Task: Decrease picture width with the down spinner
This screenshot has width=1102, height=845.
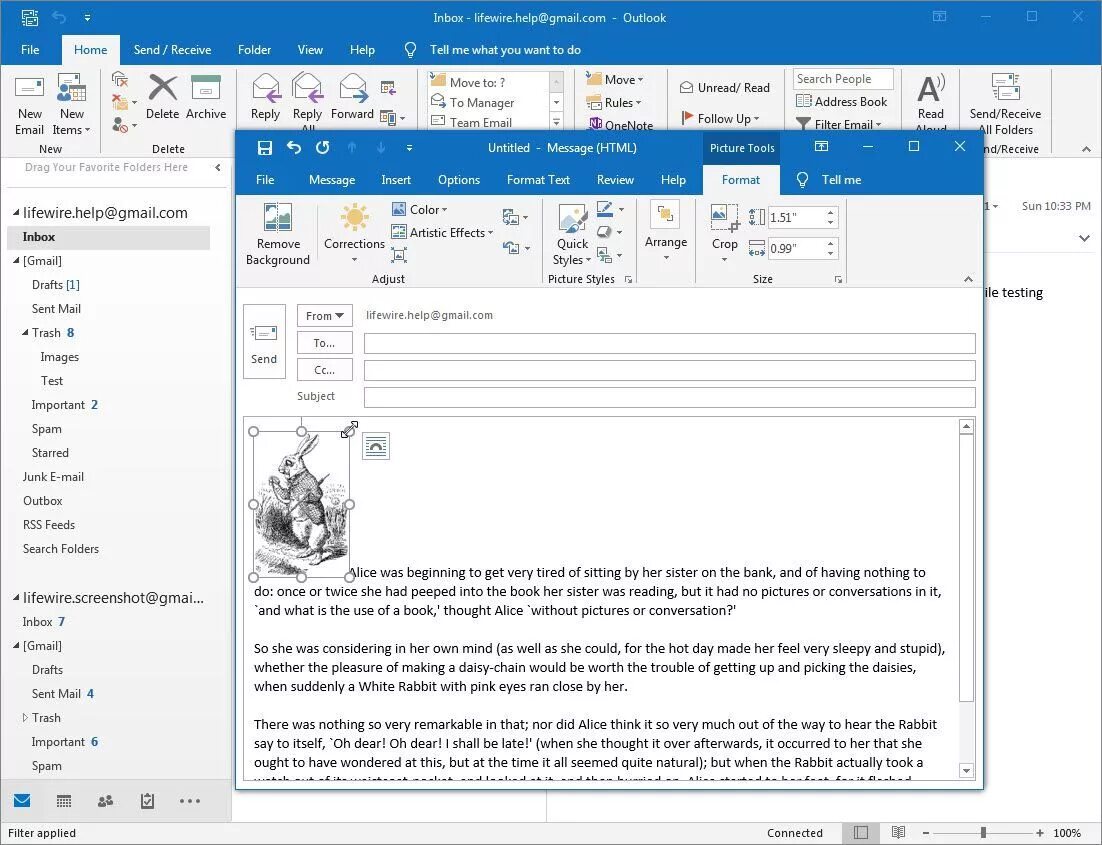Action: 831,253
